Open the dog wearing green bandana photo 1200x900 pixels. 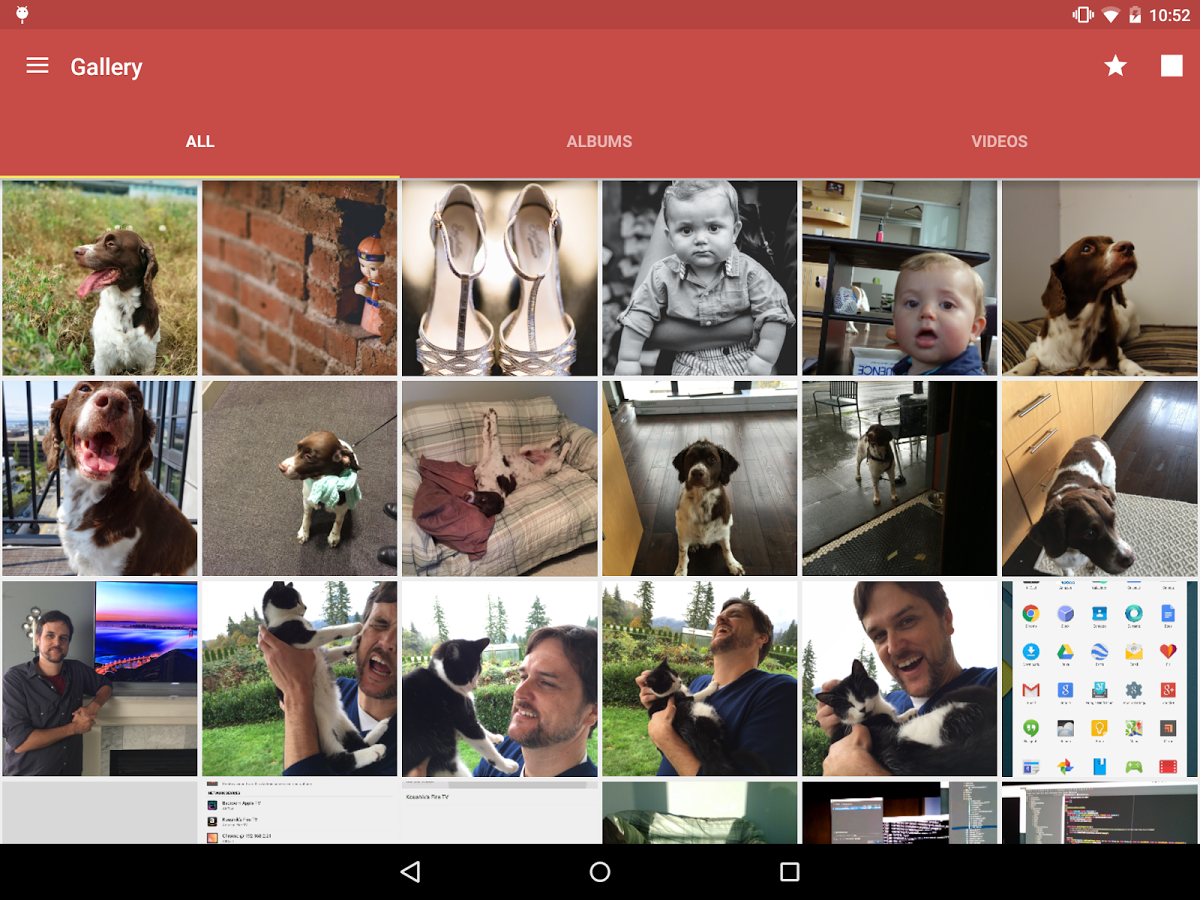pos(300,478)
